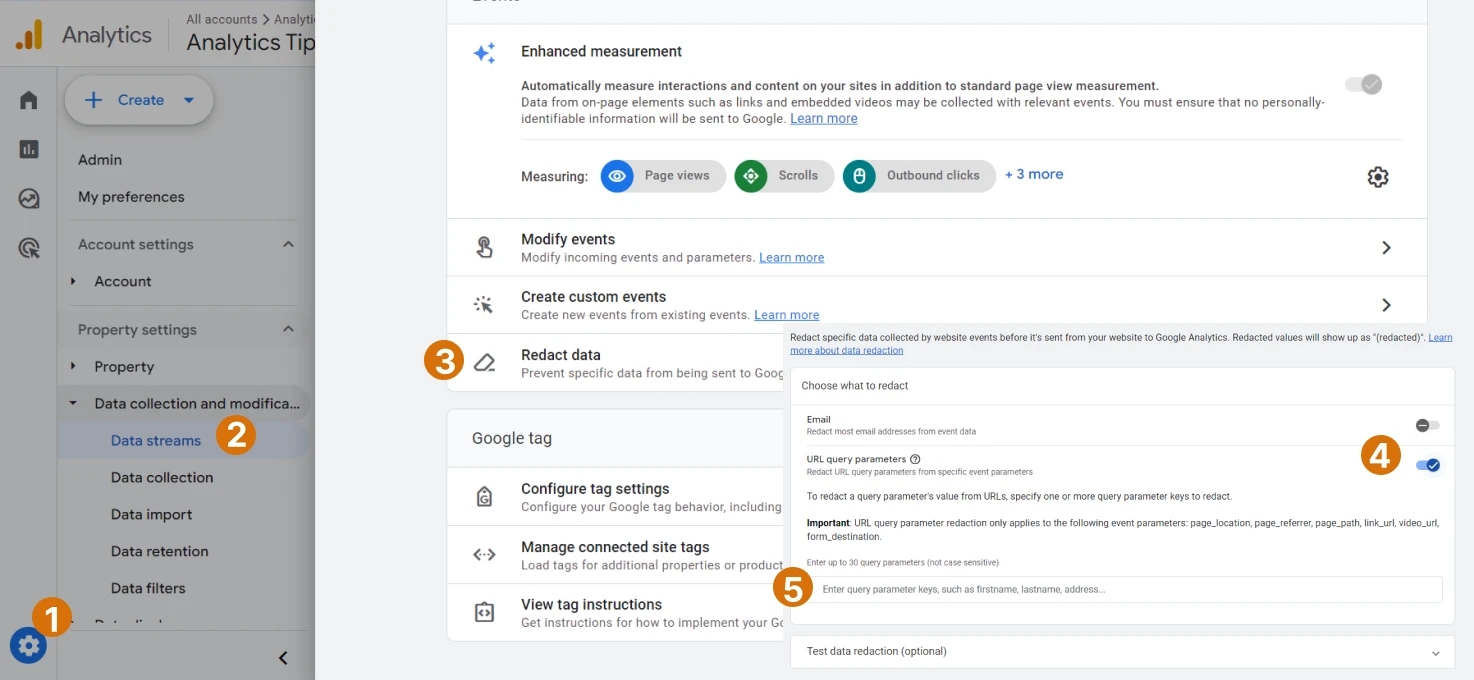This screenshot has width=1474, height=680.
Task: Click the Redact data eraser icon
Action: pyautogui.click(x=484, y=363)
